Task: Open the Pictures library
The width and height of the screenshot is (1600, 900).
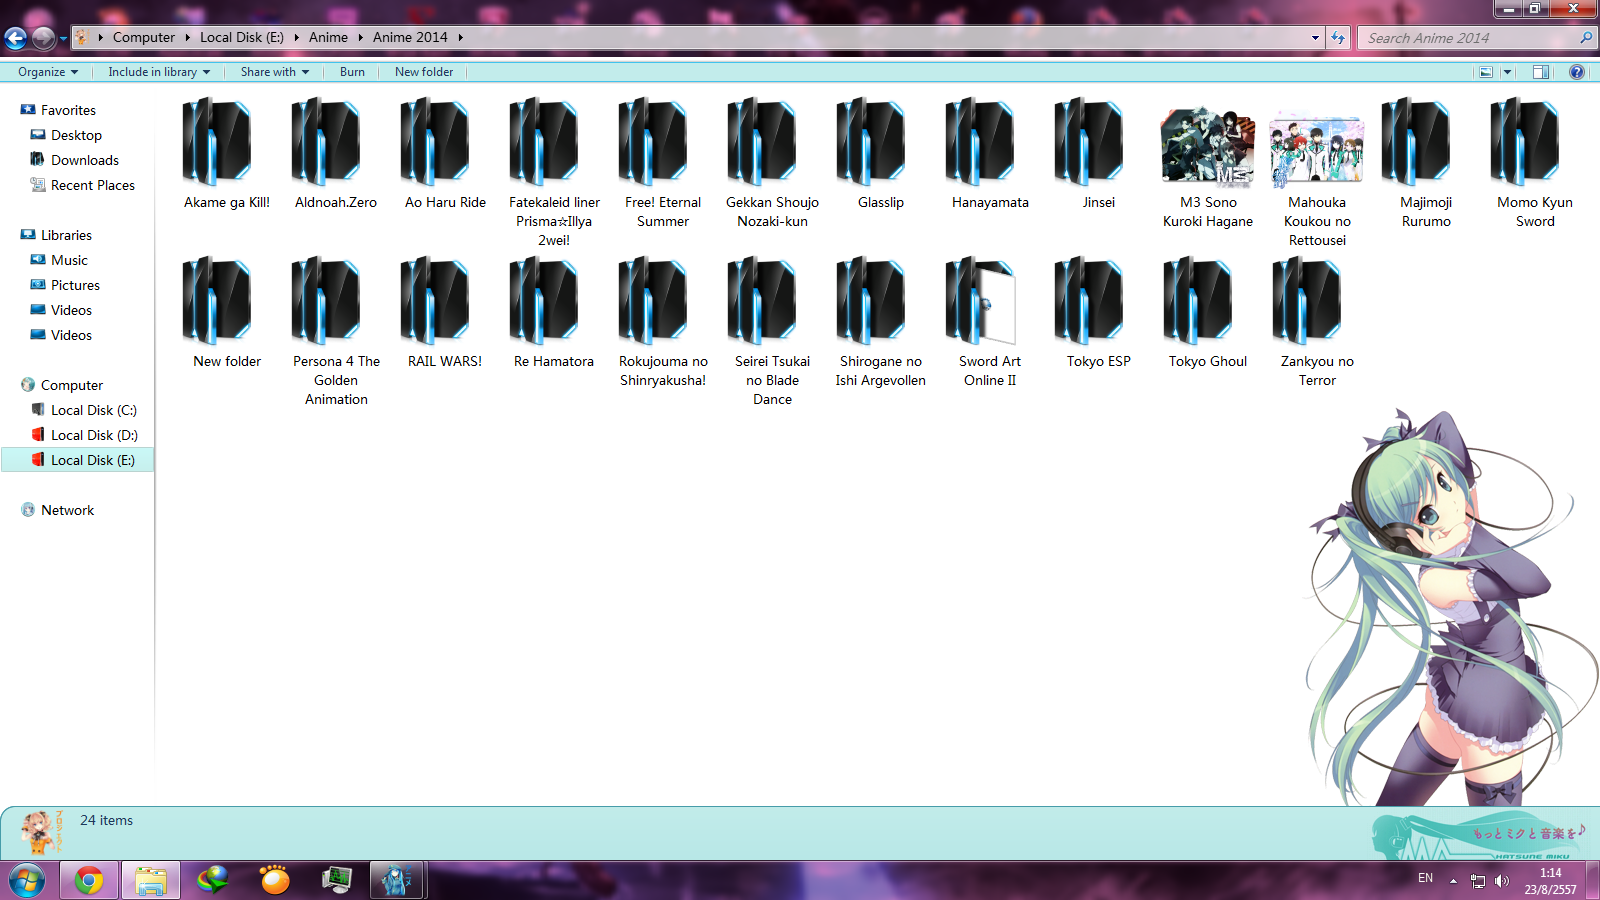Action: coord(75,285)
